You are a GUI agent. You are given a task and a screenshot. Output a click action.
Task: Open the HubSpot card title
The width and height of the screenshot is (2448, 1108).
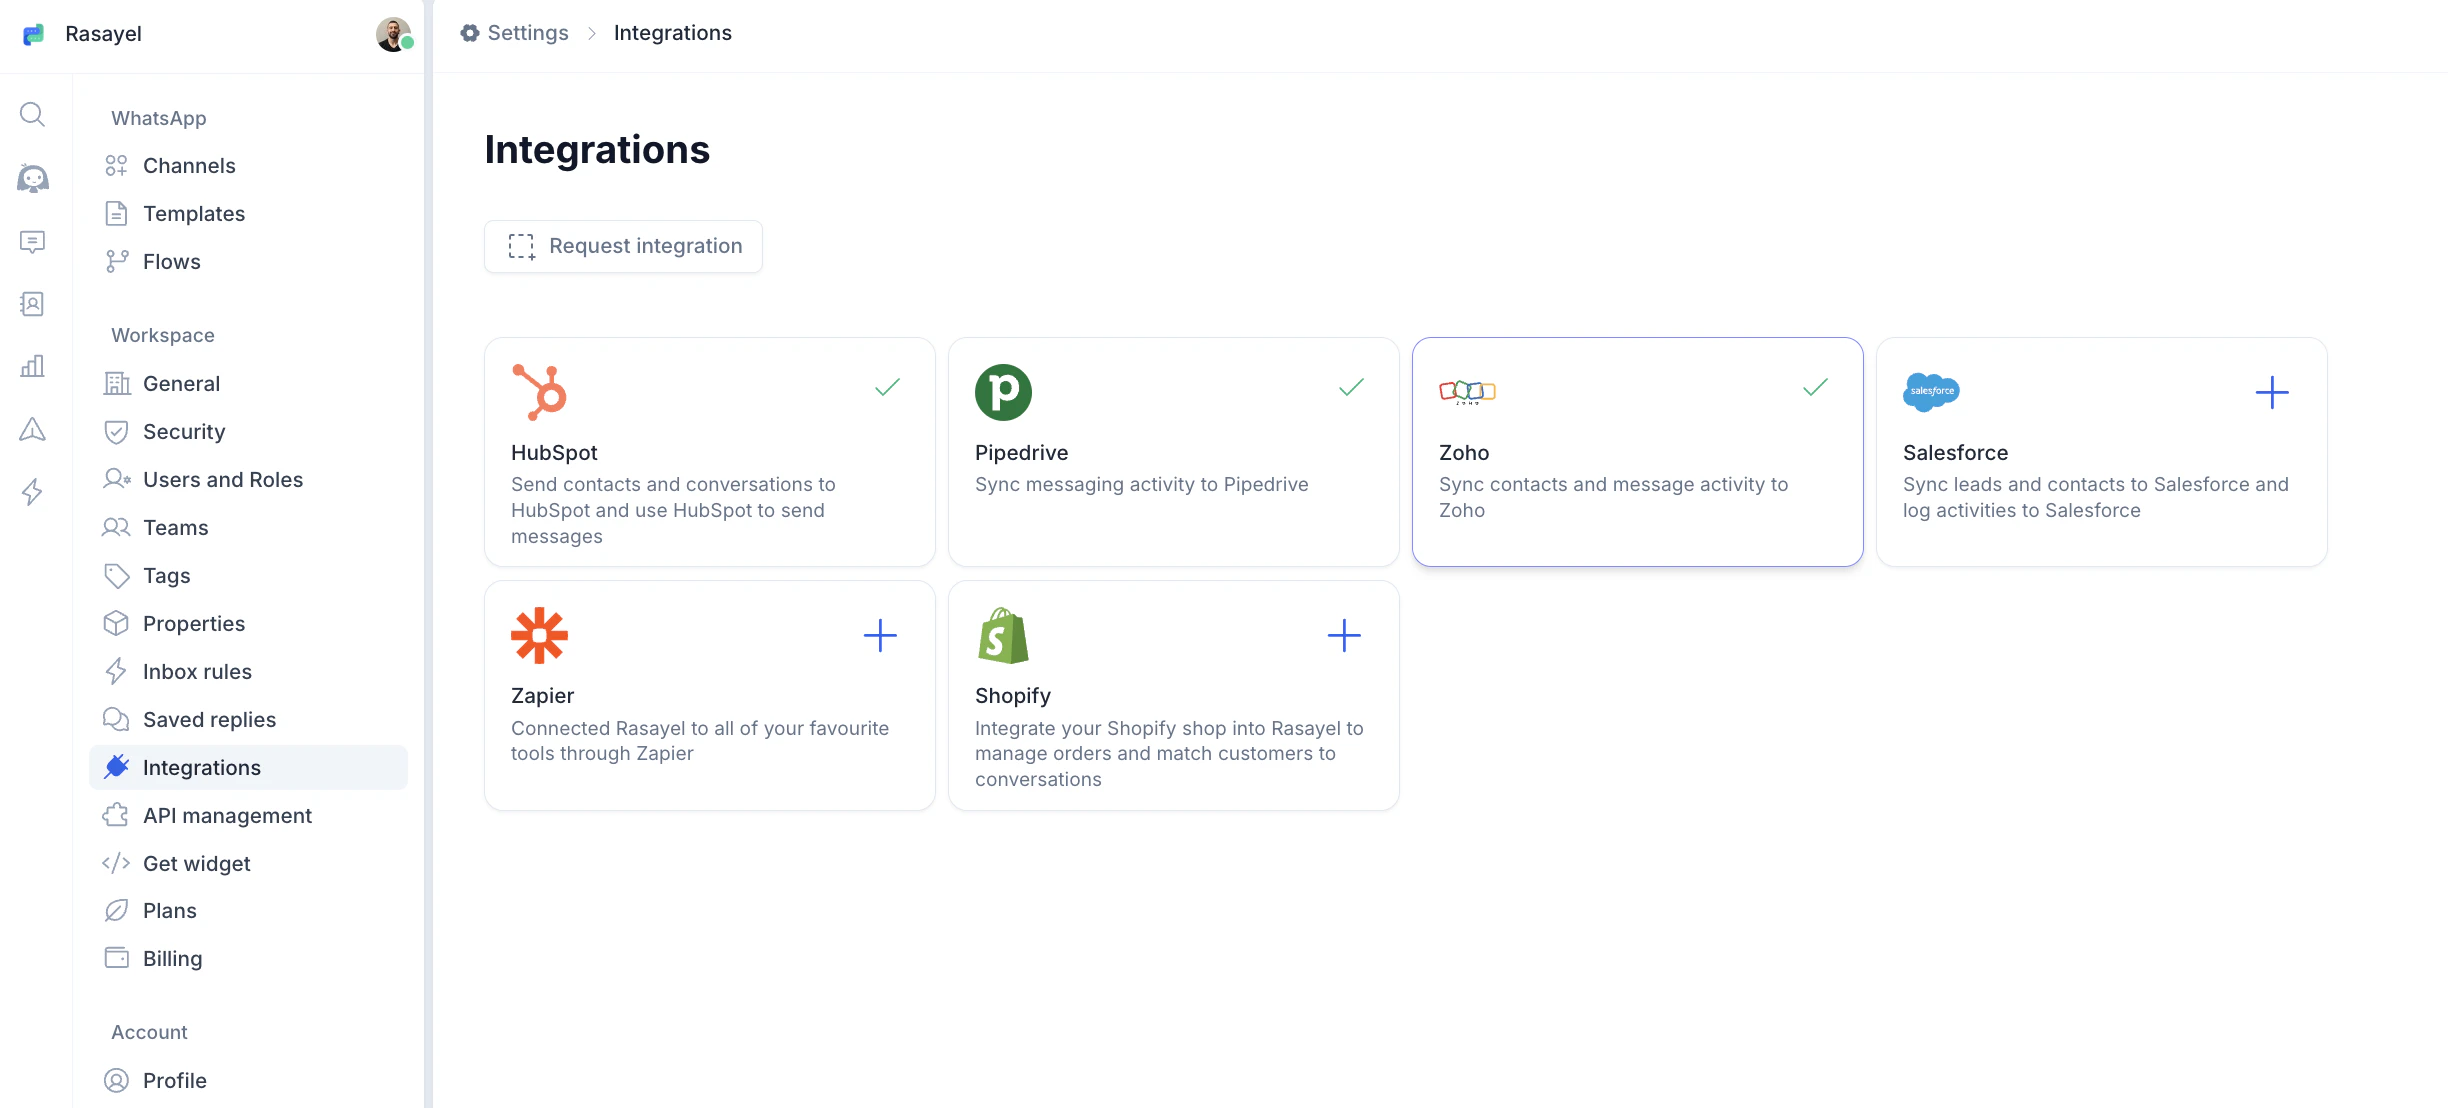coord(554,453)
